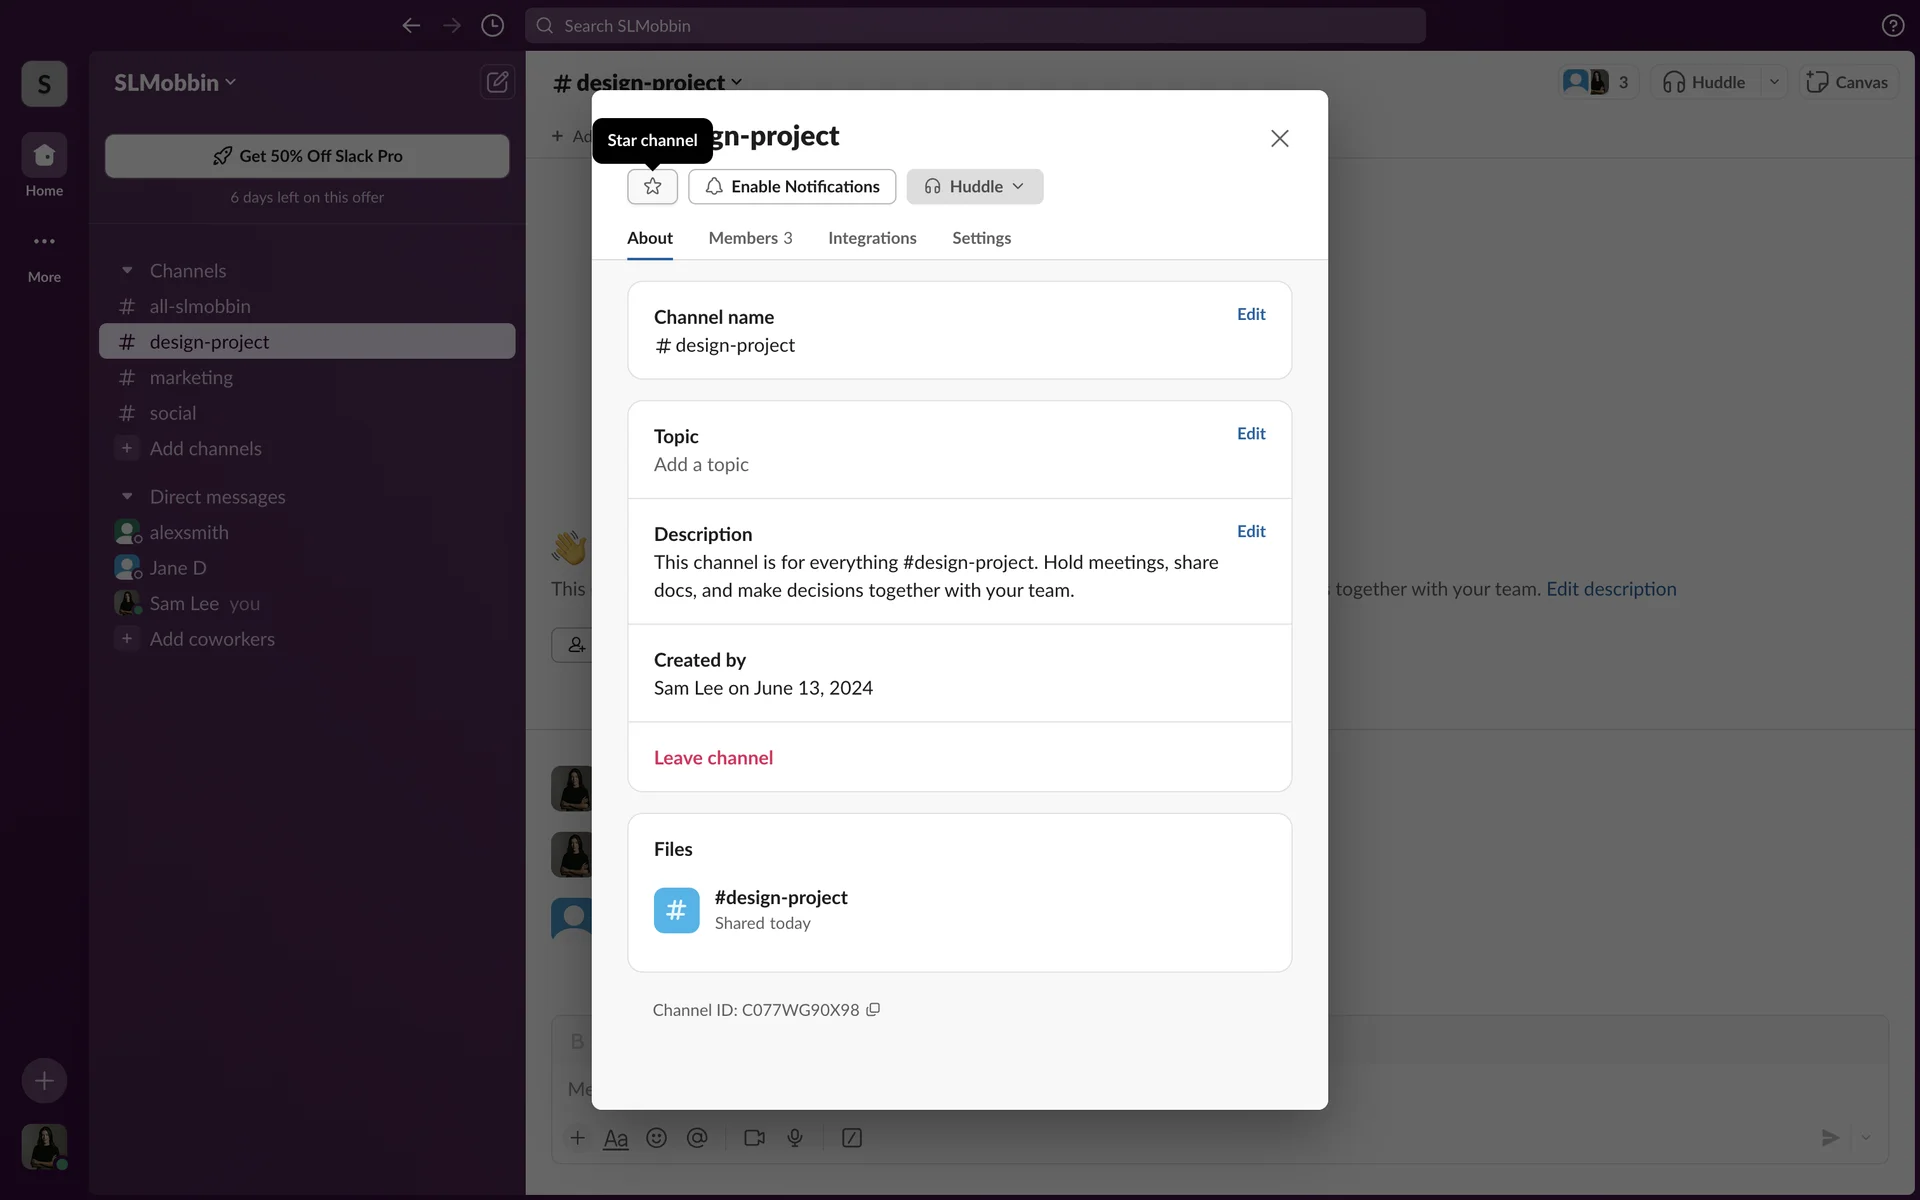This screenshot has height=1200, width=1920.
Task: Open help question mark icon
Action: pos(1892,26)
